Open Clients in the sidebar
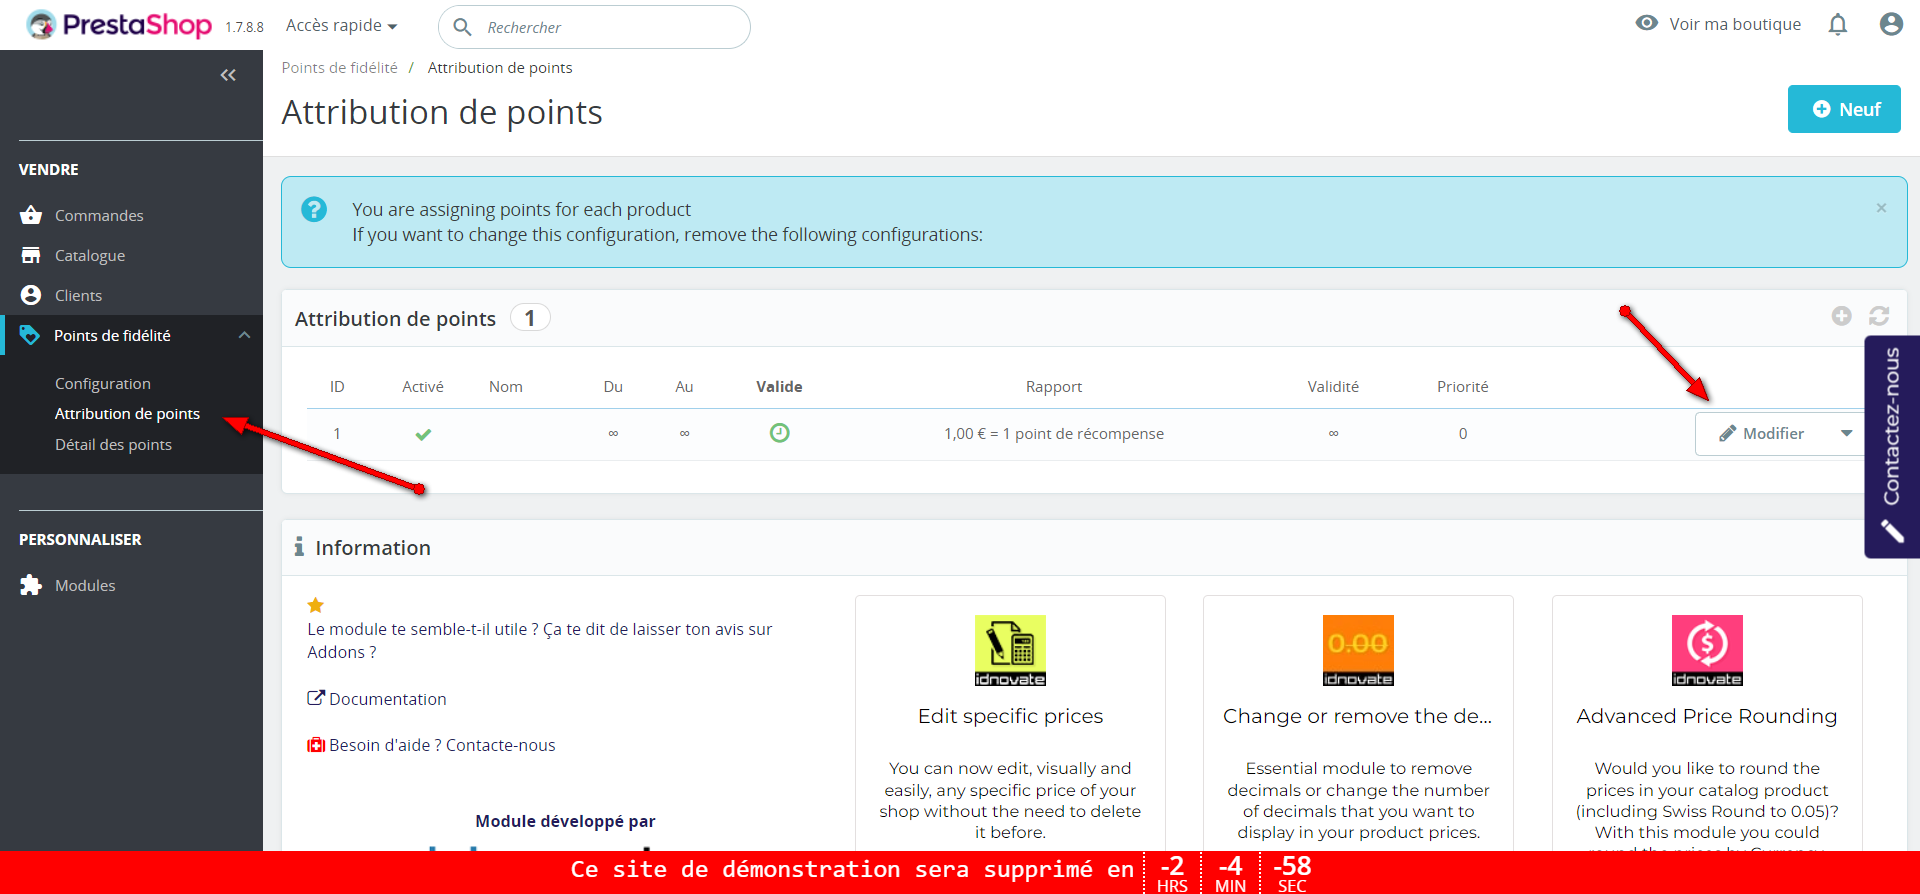 pos(79,295)
